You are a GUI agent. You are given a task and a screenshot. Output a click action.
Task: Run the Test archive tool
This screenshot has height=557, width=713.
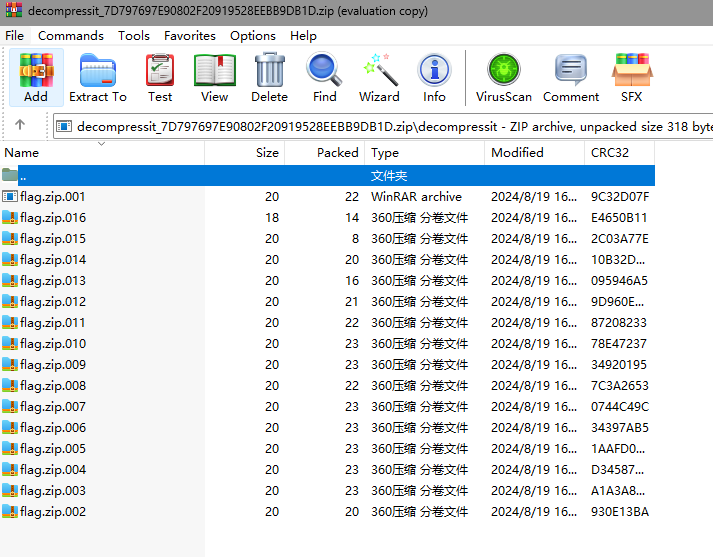[x=160, y=78]
